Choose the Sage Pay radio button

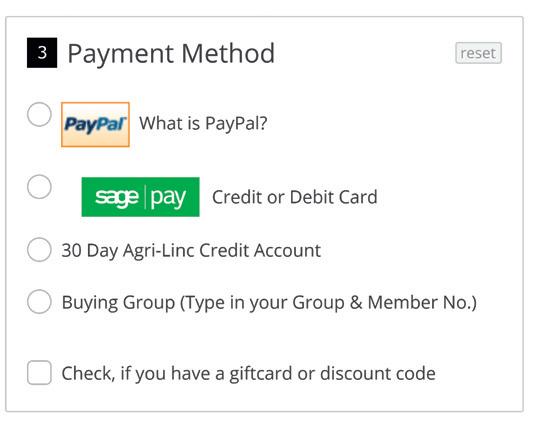[x=39, y=187]
